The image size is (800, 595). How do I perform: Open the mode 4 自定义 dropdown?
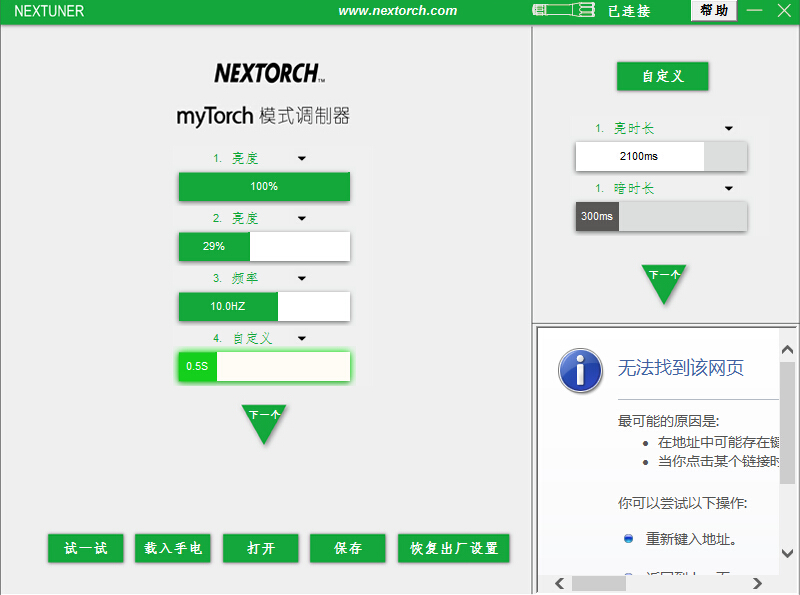[x=302, y=338]
